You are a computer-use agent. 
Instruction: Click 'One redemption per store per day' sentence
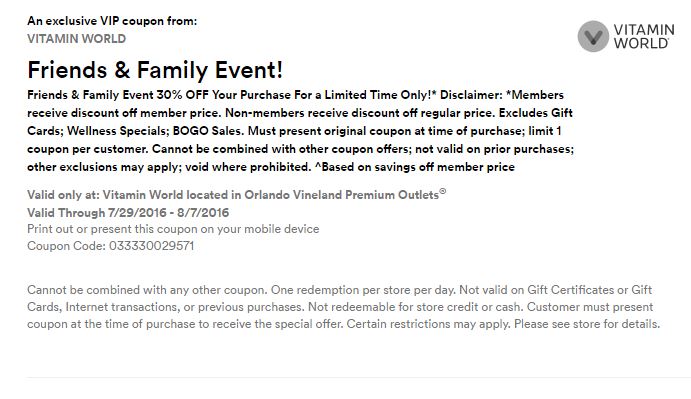(363, 290)
